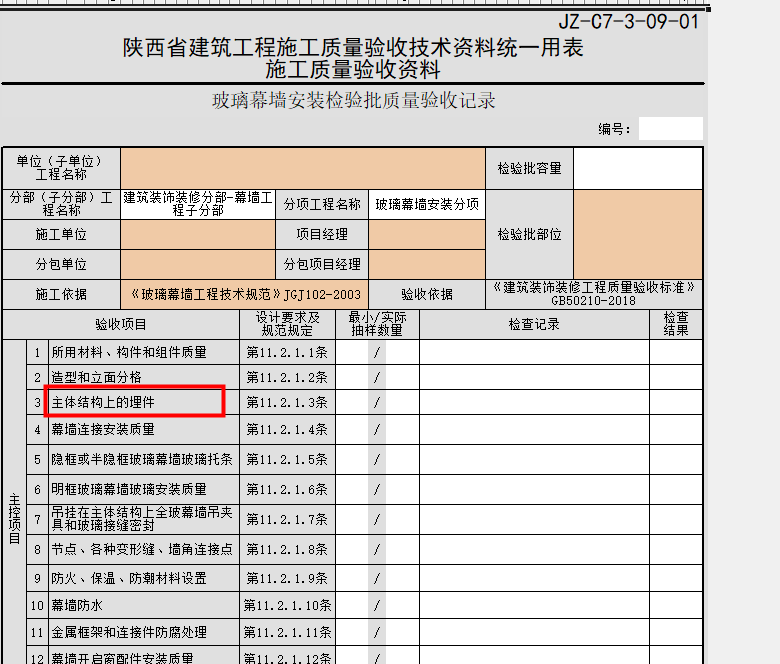The image size is (780, 664).
Task: Select the 玻璃幕墙安装分项 cell
Action: coord(426,204)
